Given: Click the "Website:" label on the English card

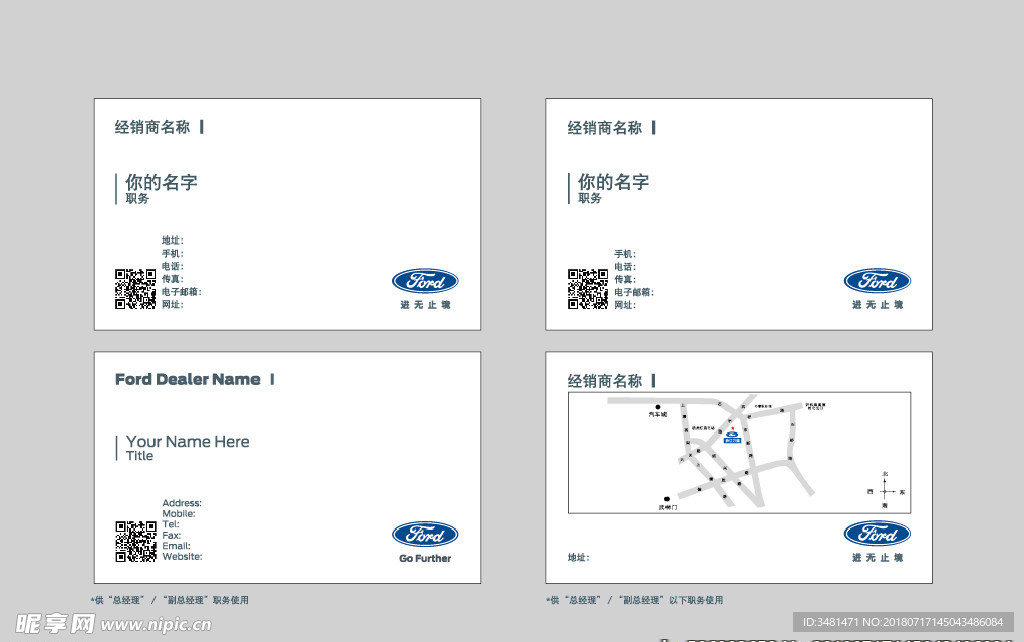Looking at the screenshot, I should tap(182, 557).
